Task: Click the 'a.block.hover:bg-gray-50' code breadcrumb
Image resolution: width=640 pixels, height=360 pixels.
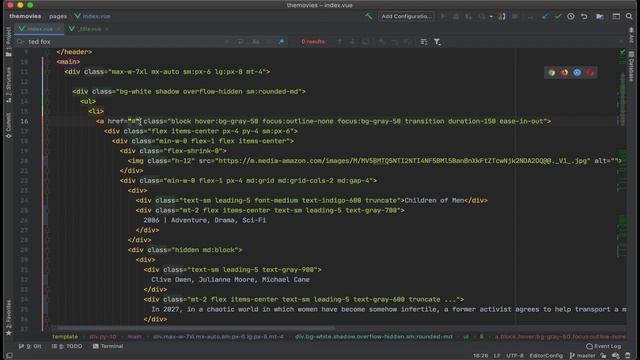Action: pyautogui.click(x=560, y=337)
